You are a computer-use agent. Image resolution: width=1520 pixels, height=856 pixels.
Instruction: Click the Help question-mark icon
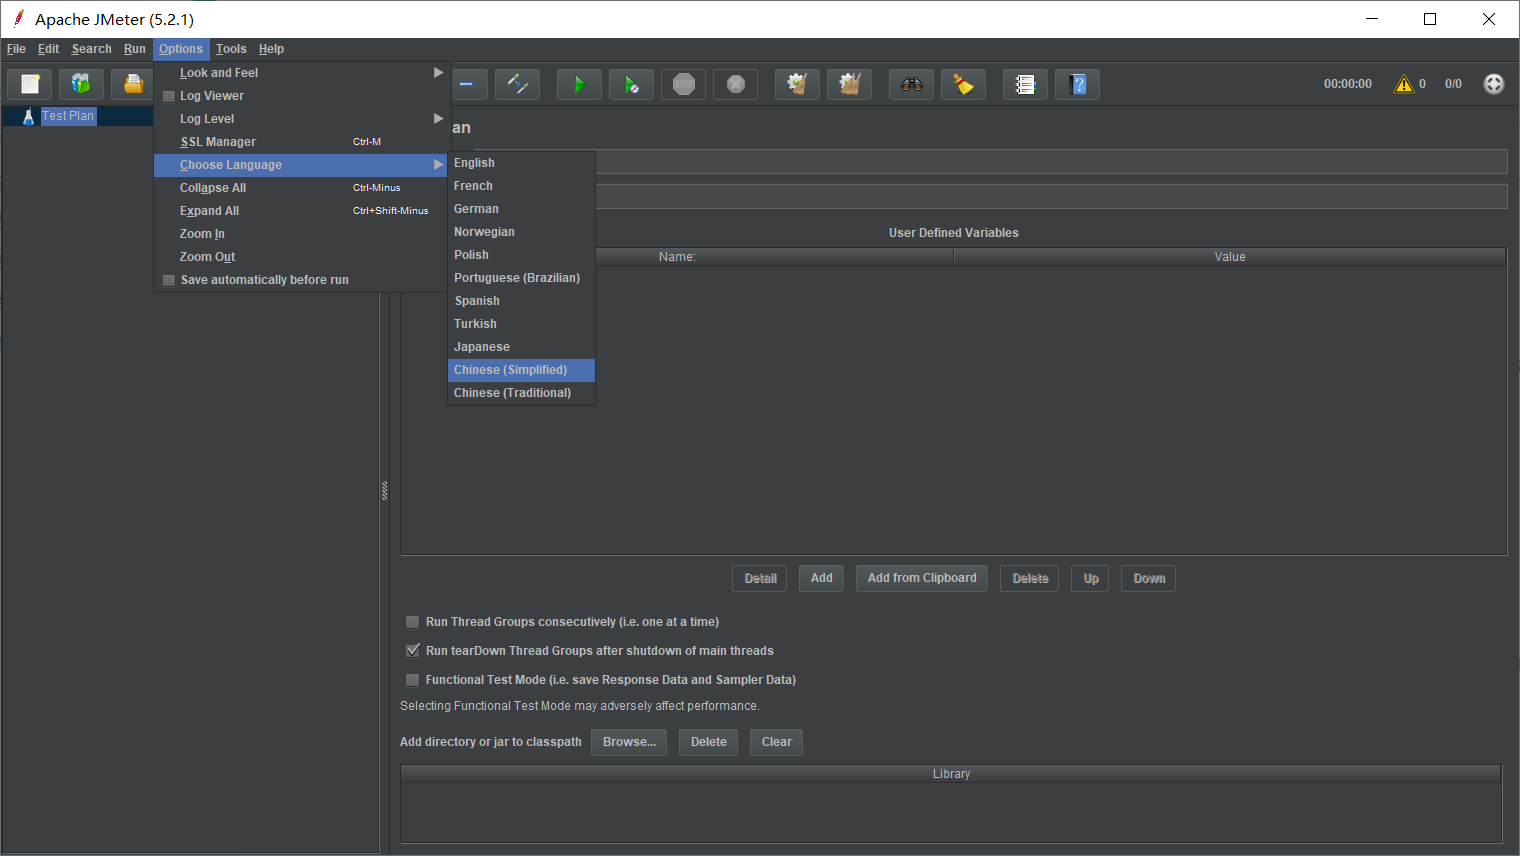(1077, 84)
